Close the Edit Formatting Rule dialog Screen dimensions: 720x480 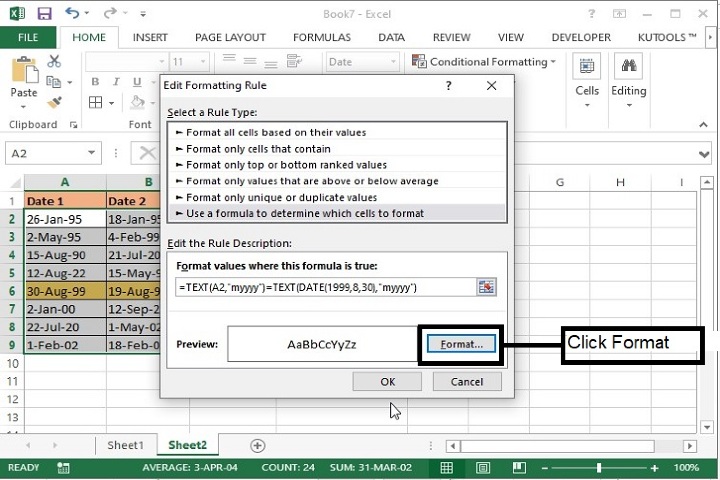click(491, 85)
